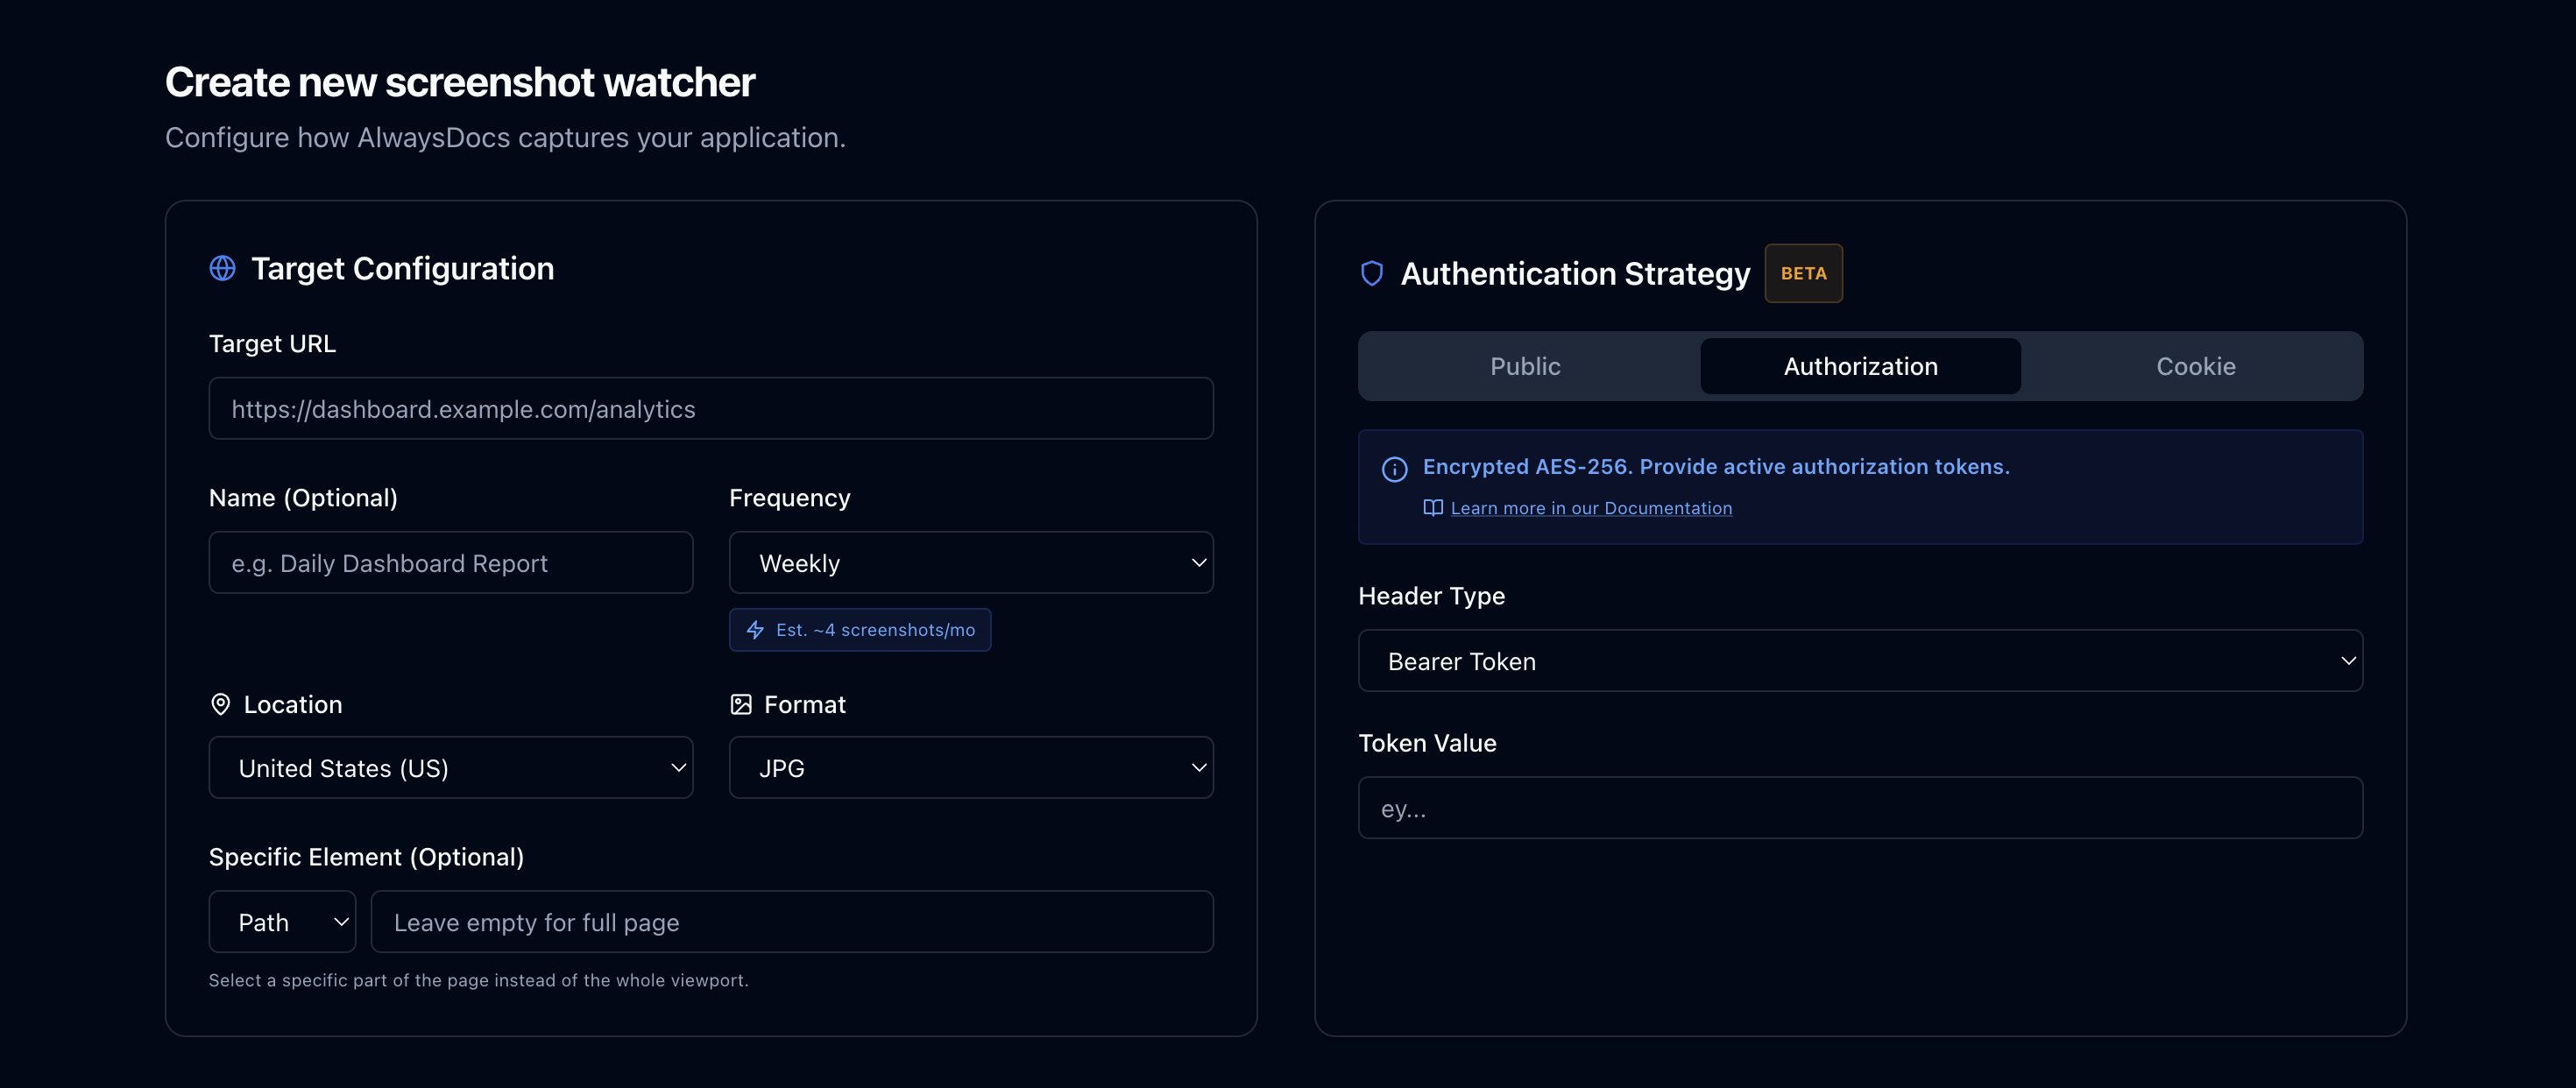
Task: Click the lightning icon in the screenshots estimate badge
Action: pos(755,630)
